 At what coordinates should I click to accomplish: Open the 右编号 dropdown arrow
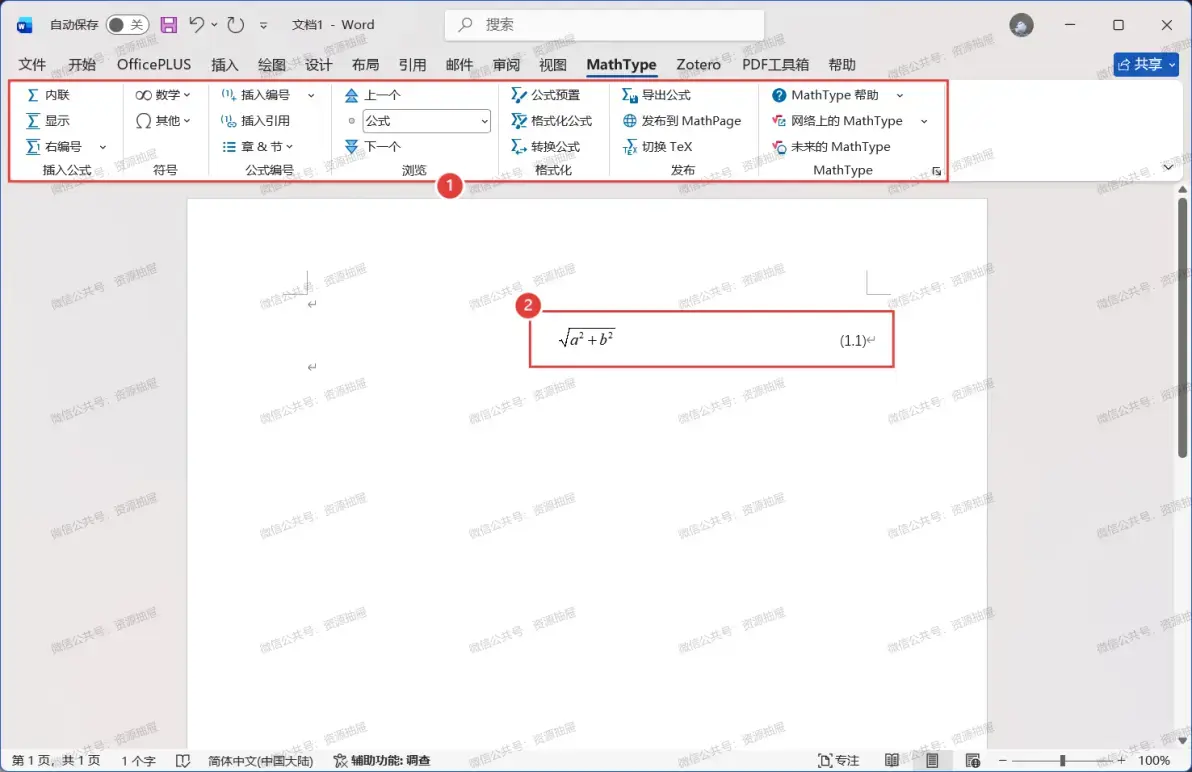pos(103,147)
